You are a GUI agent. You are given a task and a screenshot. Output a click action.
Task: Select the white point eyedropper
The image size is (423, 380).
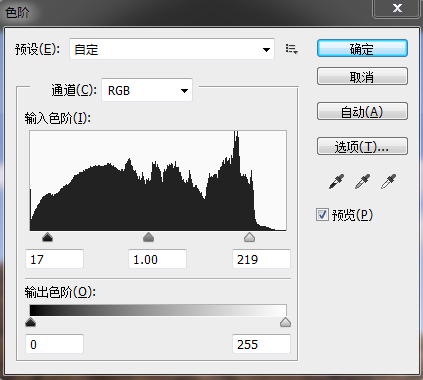point(388,182)
